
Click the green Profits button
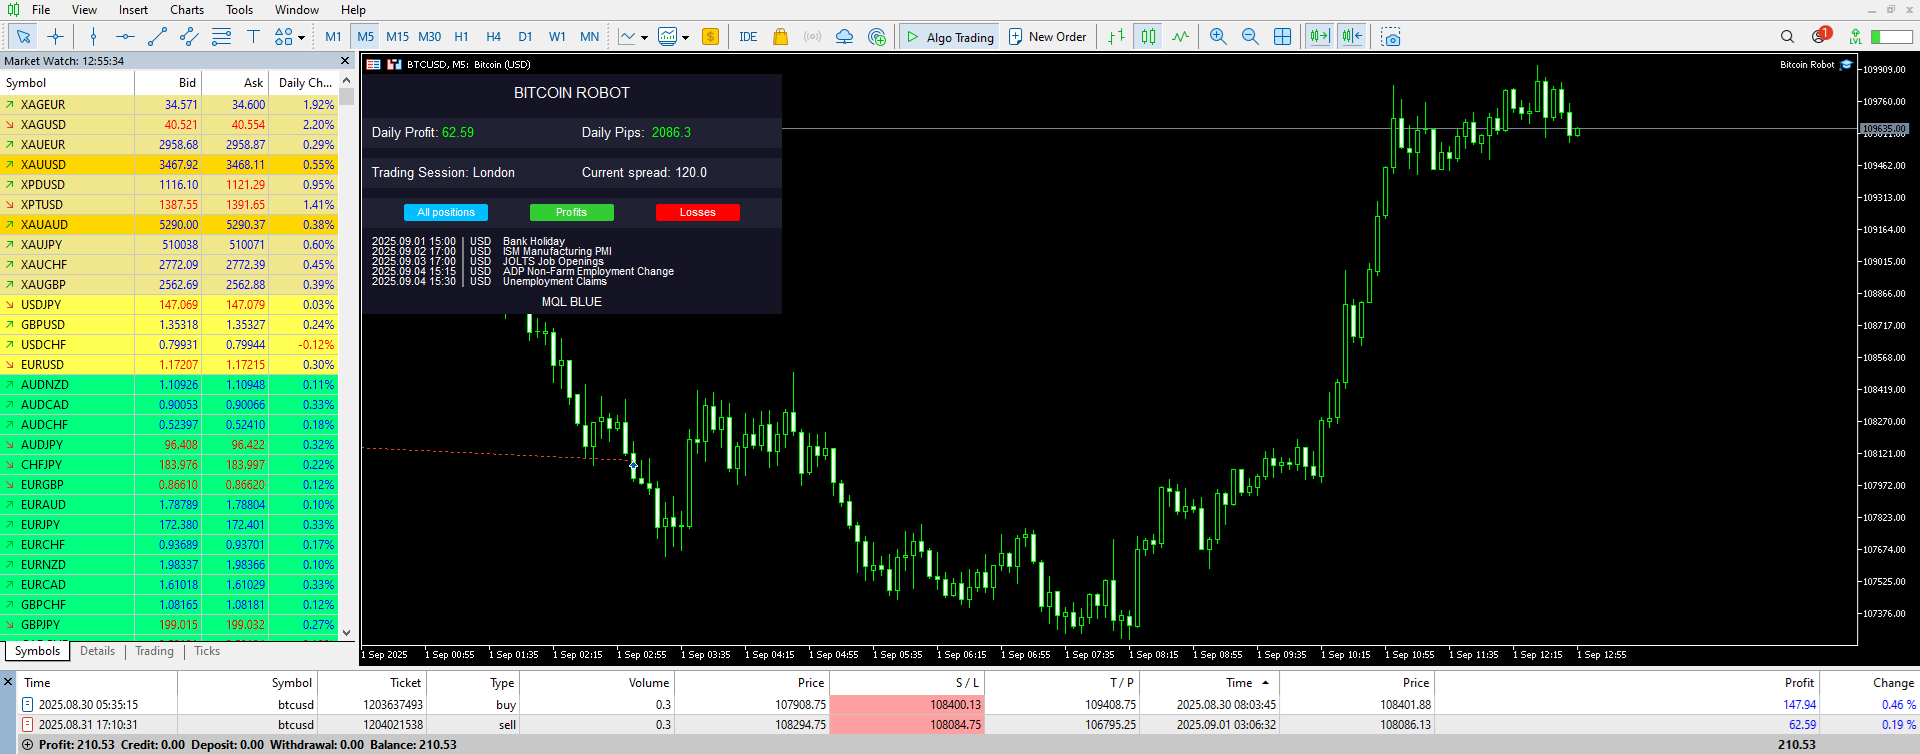[571, 212]
